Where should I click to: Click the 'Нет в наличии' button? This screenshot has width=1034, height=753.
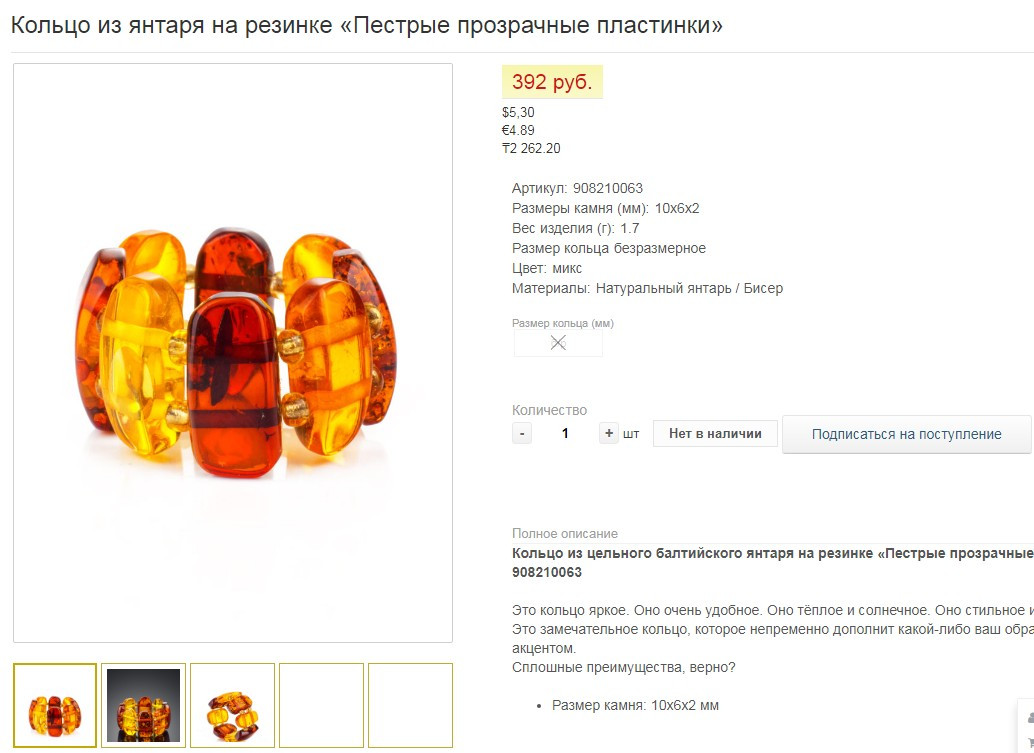715,433
